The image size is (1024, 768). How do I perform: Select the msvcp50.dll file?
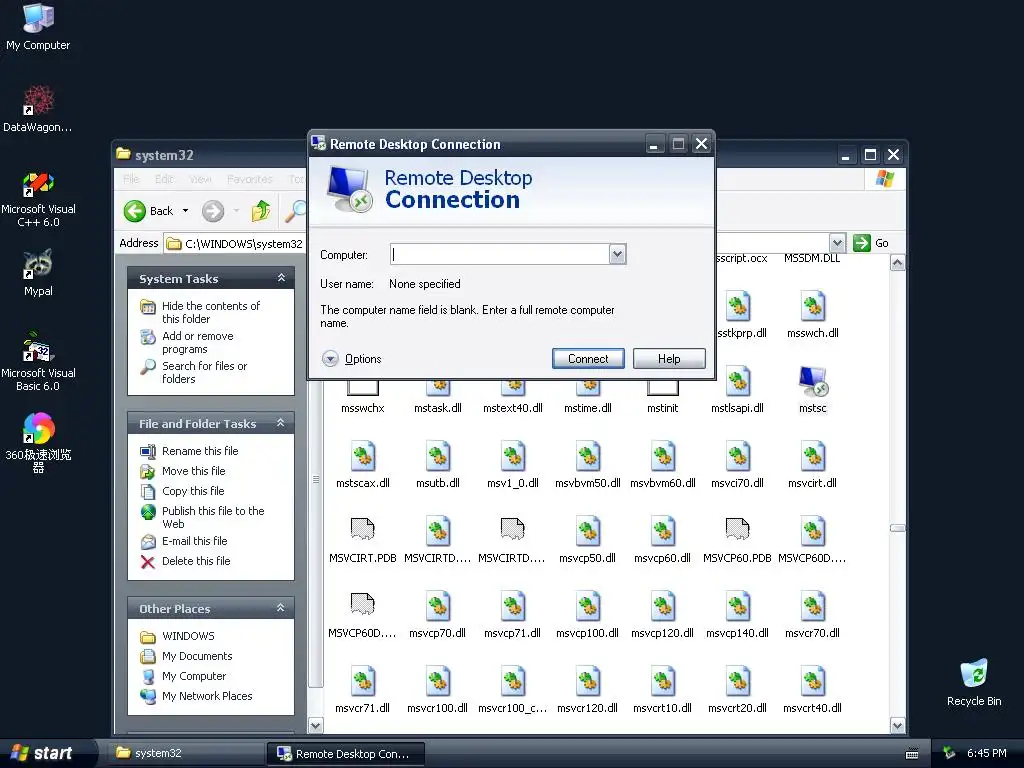point(588,540)
